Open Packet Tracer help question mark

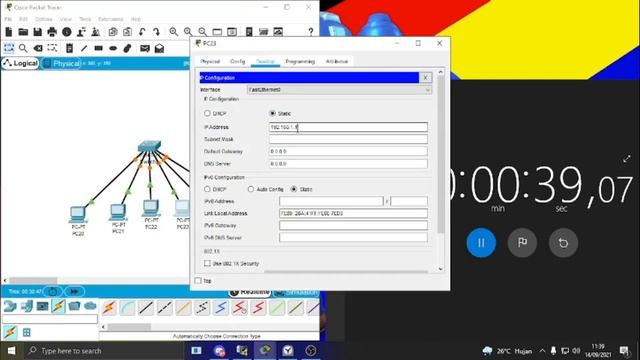click(311, 32)
